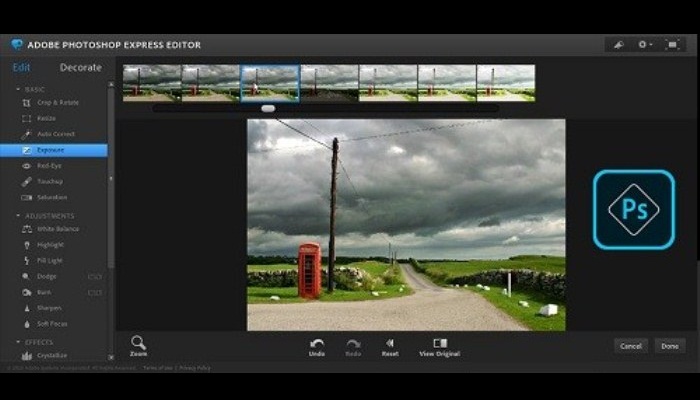Select the darkest fourth exposure thumbnail

[x=329, y=83]
